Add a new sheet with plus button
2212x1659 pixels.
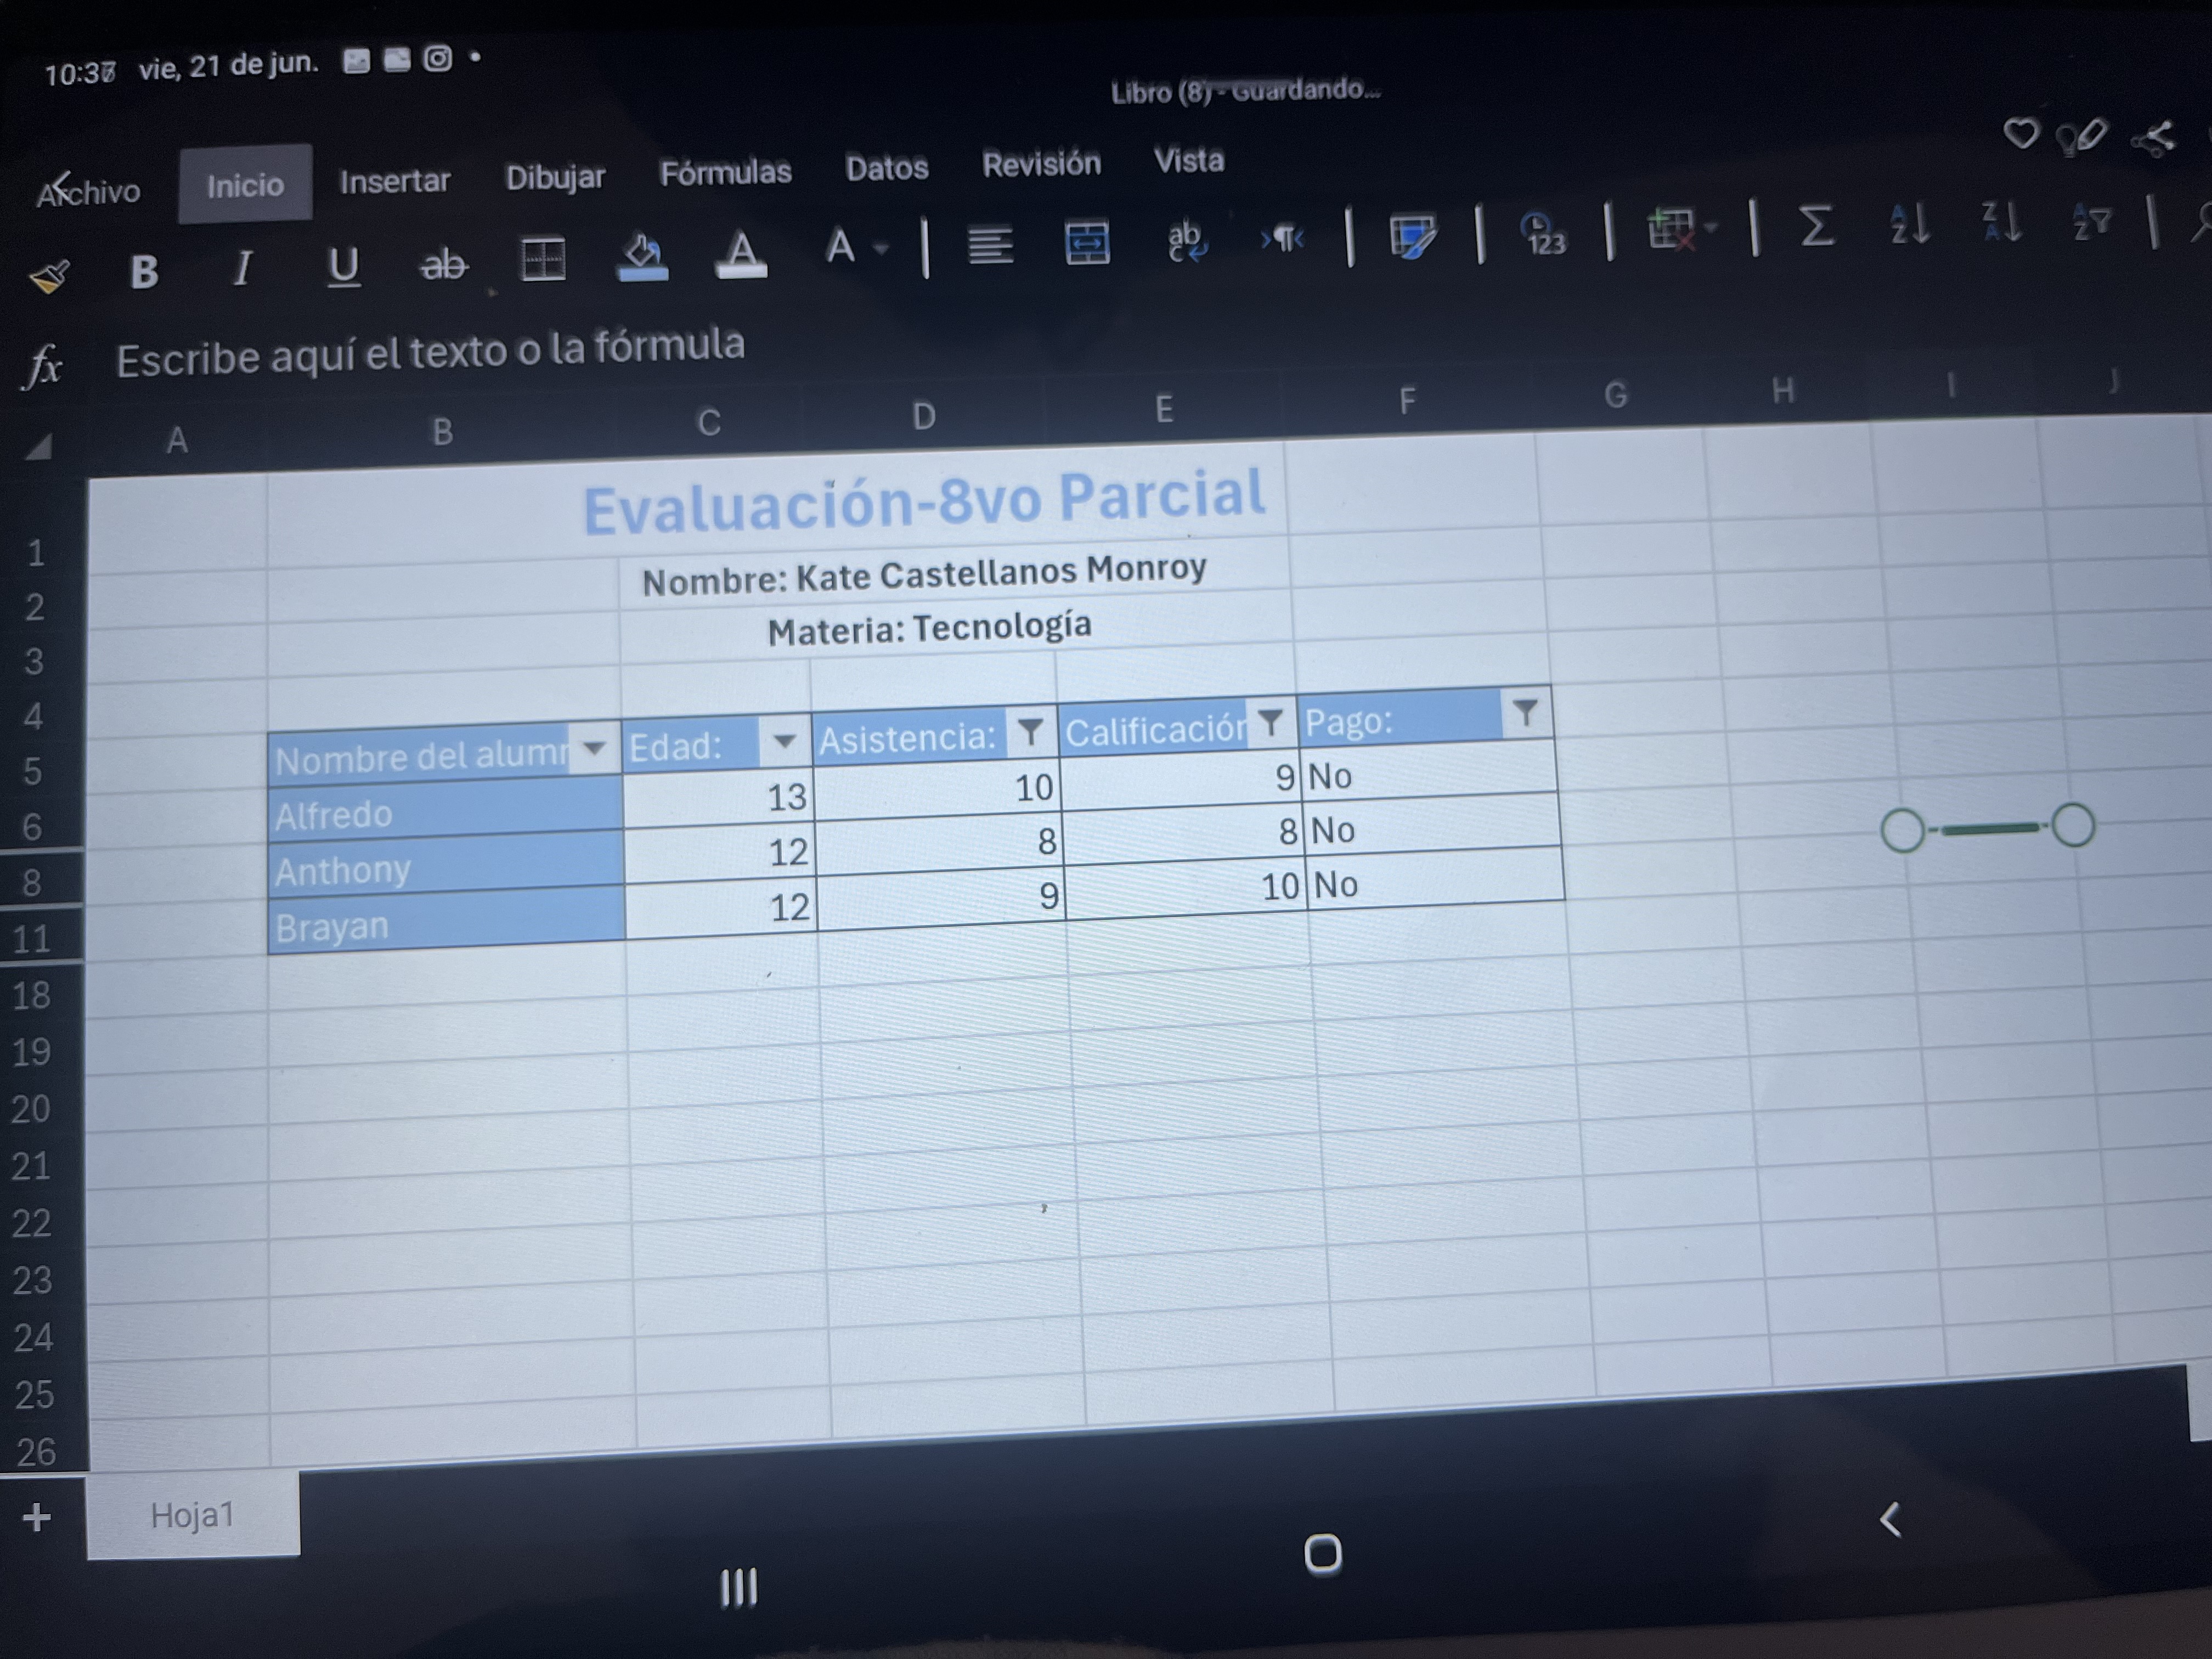click(37, 1517)
